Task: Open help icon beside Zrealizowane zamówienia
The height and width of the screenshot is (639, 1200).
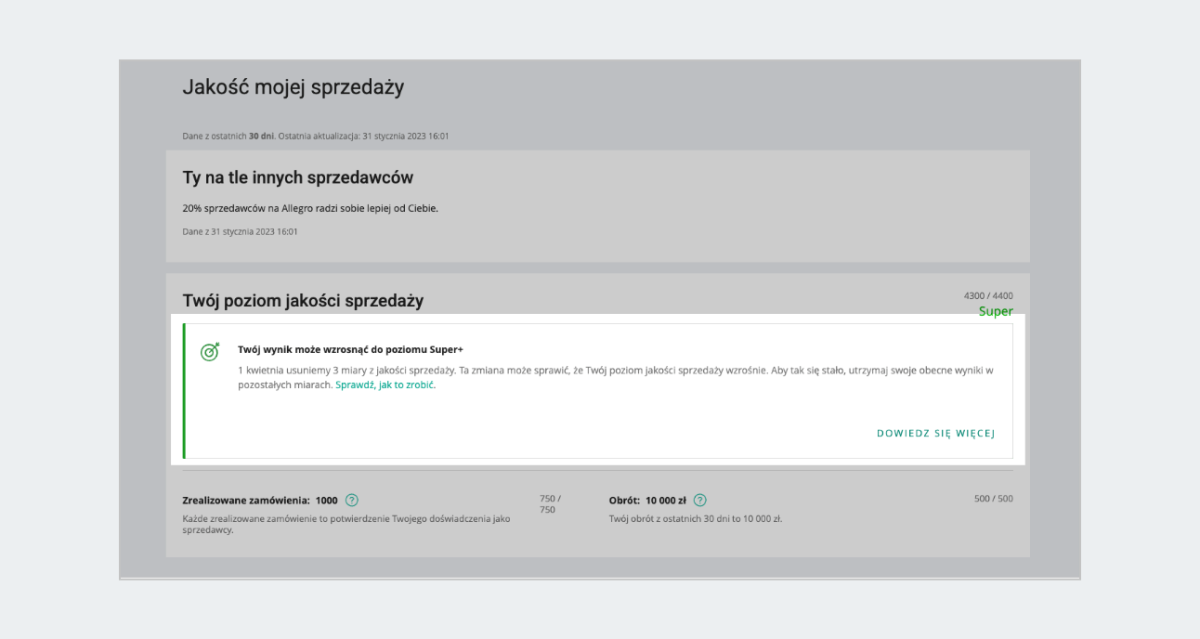Action: [352, 500]
